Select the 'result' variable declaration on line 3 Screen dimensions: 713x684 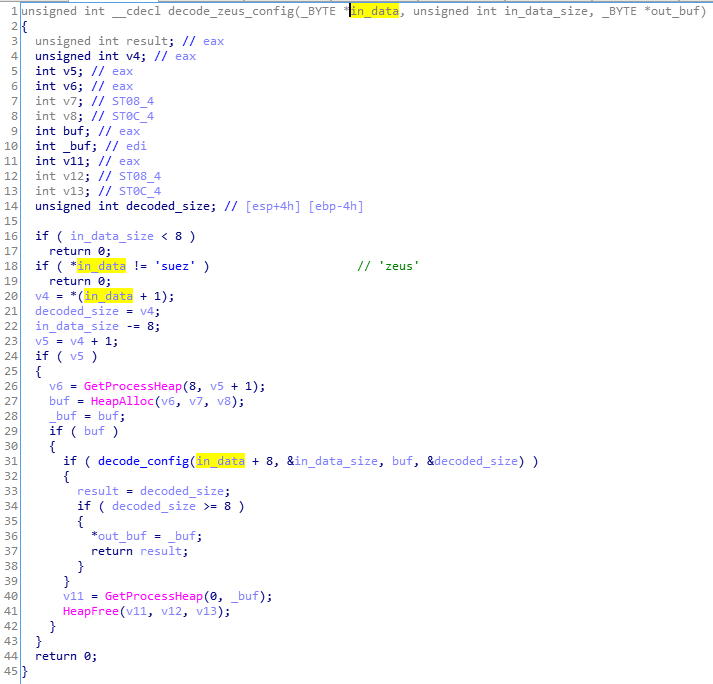coord(147,41)
